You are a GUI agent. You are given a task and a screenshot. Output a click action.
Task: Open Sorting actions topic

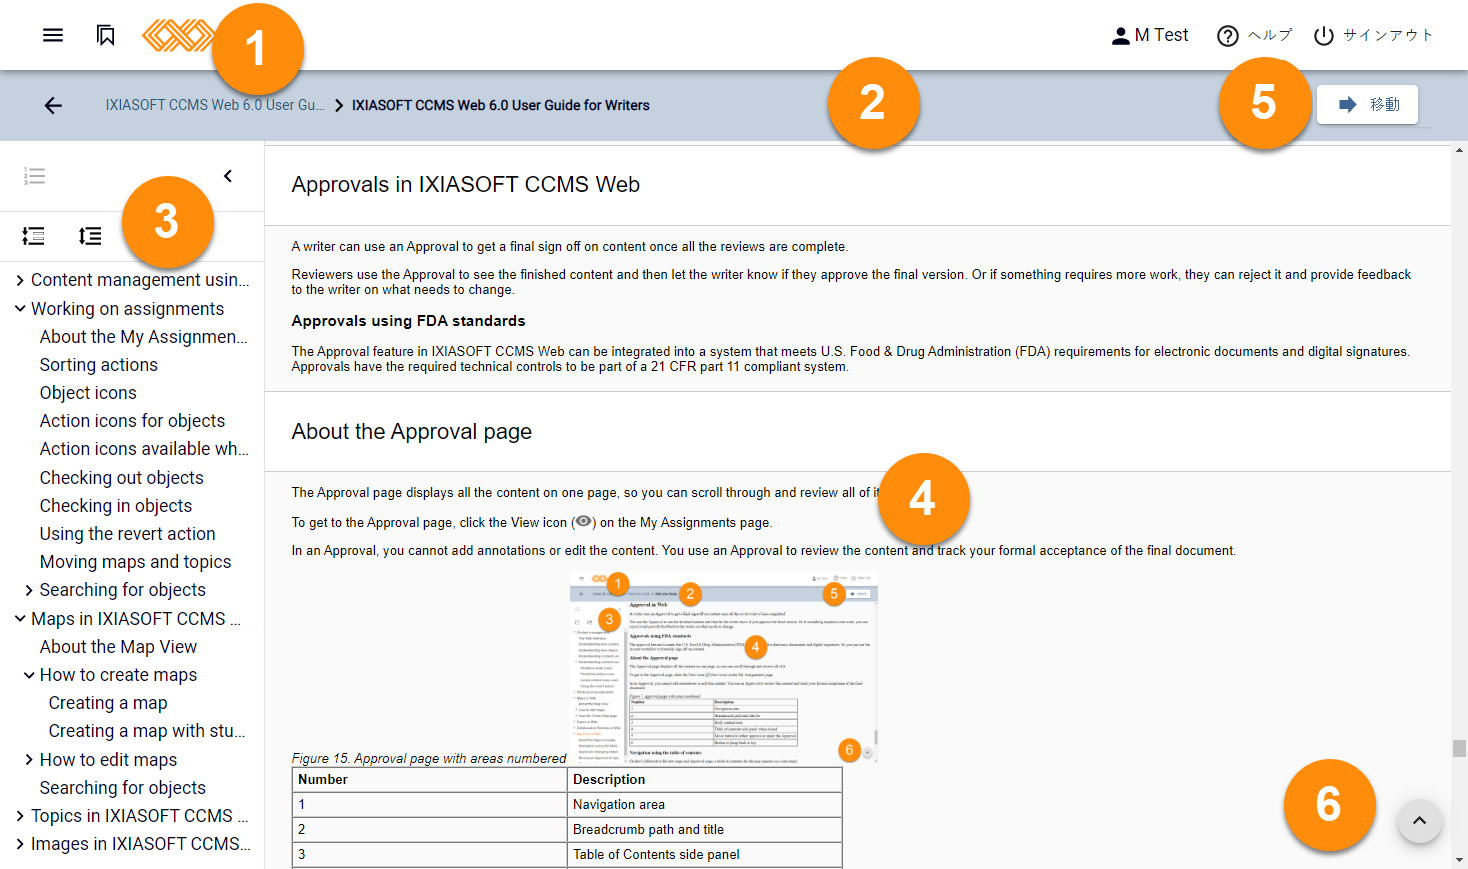pos(99,365)
